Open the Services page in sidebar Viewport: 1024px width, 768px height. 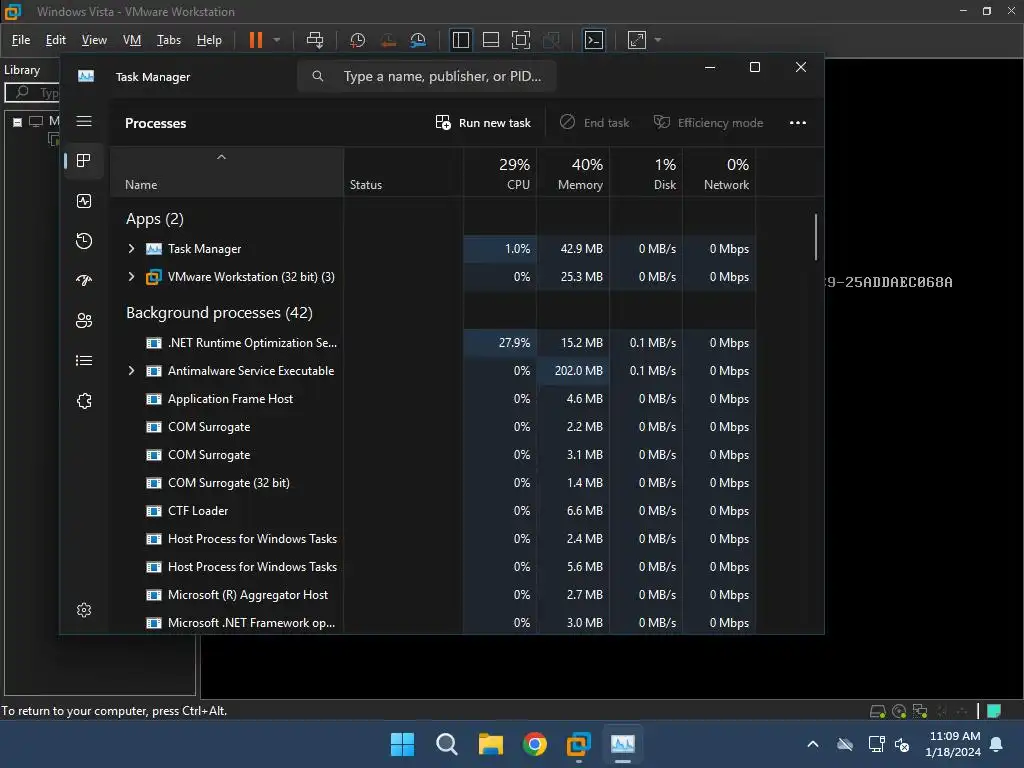pyautogui.click(x=84, y=401)
